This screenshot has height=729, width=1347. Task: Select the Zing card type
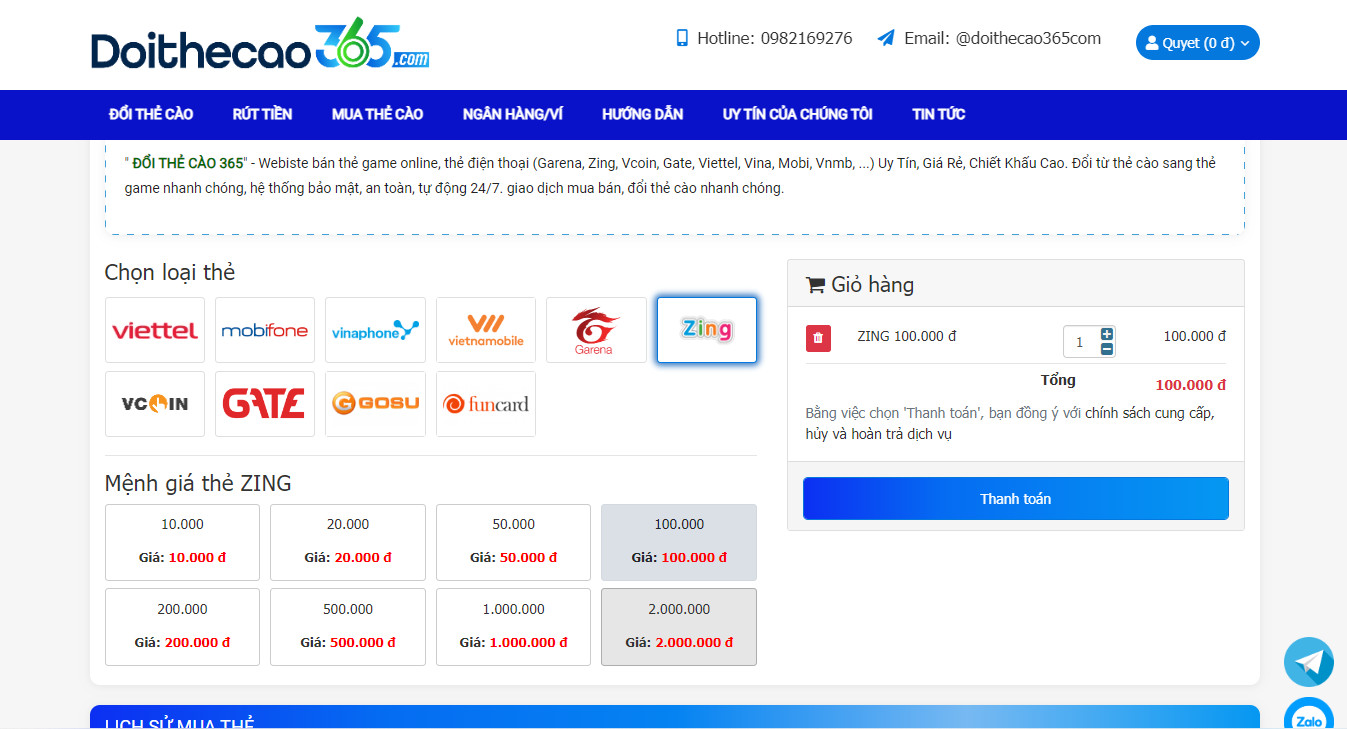click(x=707, y=330)
